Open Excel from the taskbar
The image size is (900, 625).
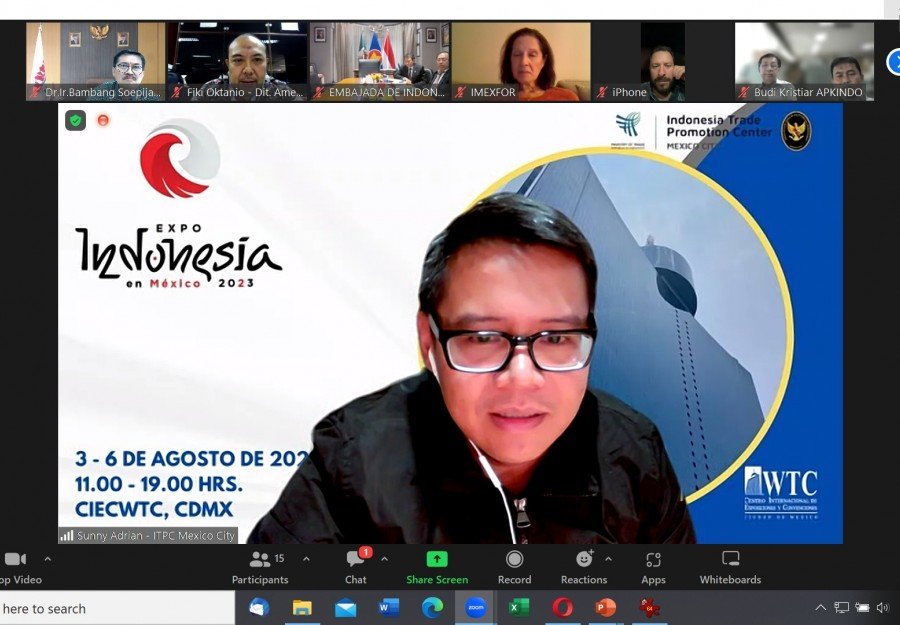click(519, 608)
